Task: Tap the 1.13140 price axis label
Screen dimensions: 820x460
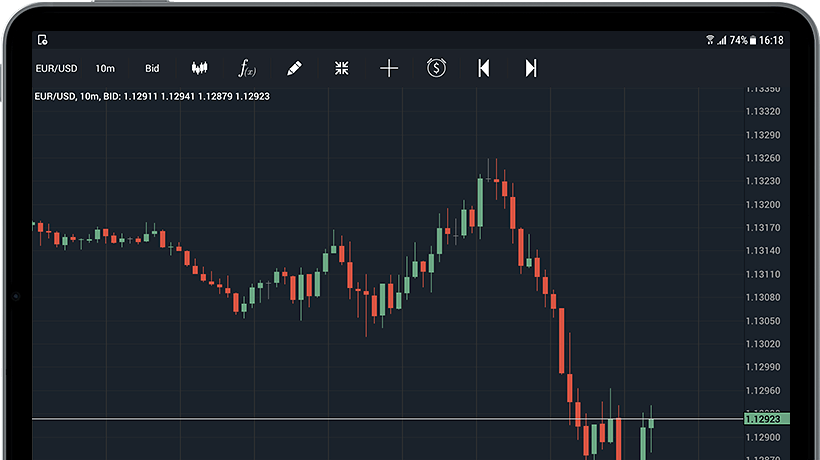Action: coord(763,250)
